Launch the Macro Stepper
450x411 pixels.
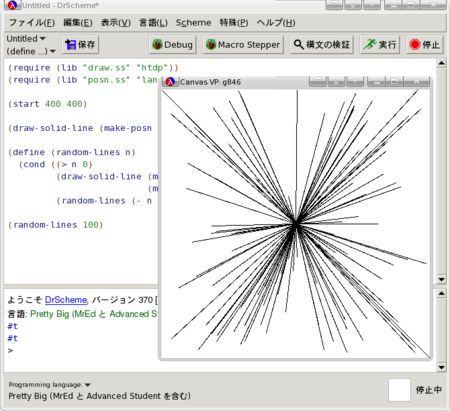click(x=243, y=45)
